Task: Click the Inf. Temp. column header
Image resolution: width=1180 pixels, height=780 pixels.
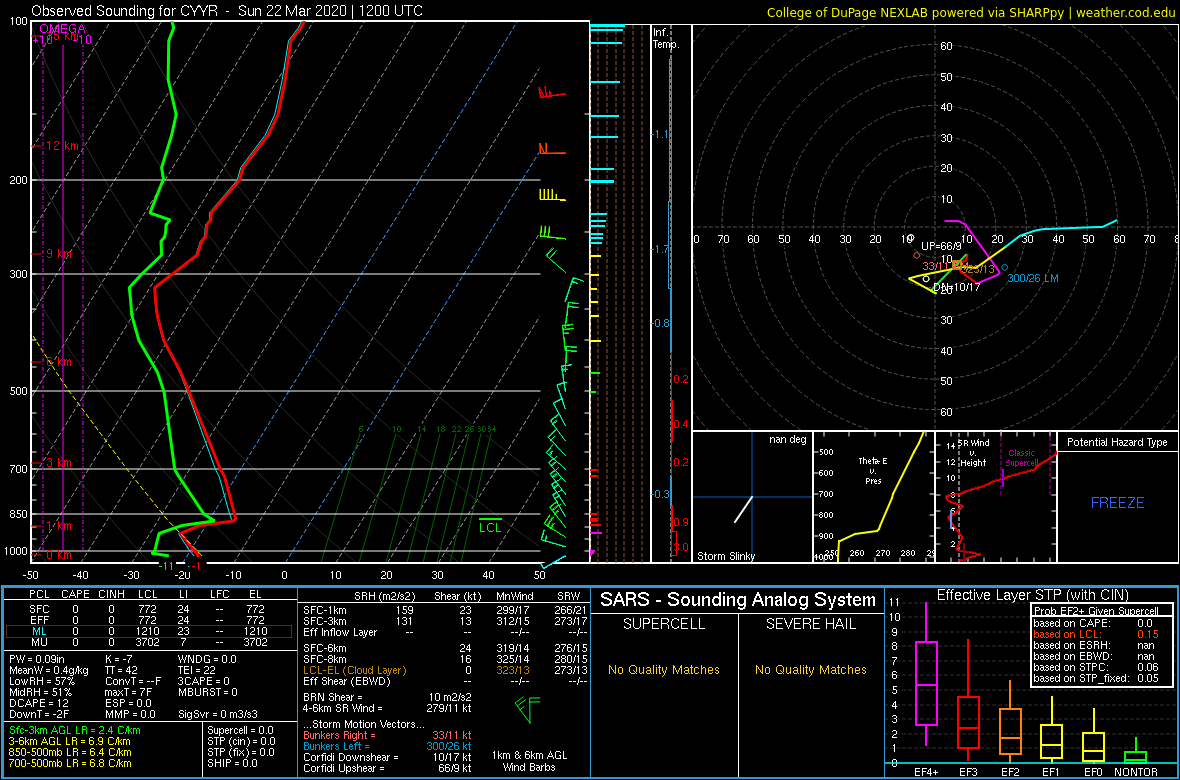Action: click(666, 39)
